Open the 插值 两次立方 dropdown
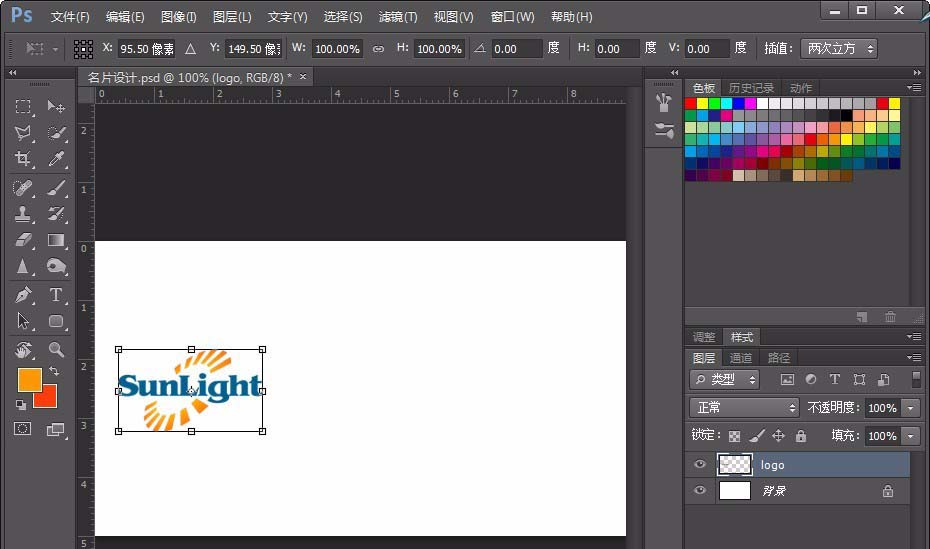930x549 pixels. tap(839, 49)
